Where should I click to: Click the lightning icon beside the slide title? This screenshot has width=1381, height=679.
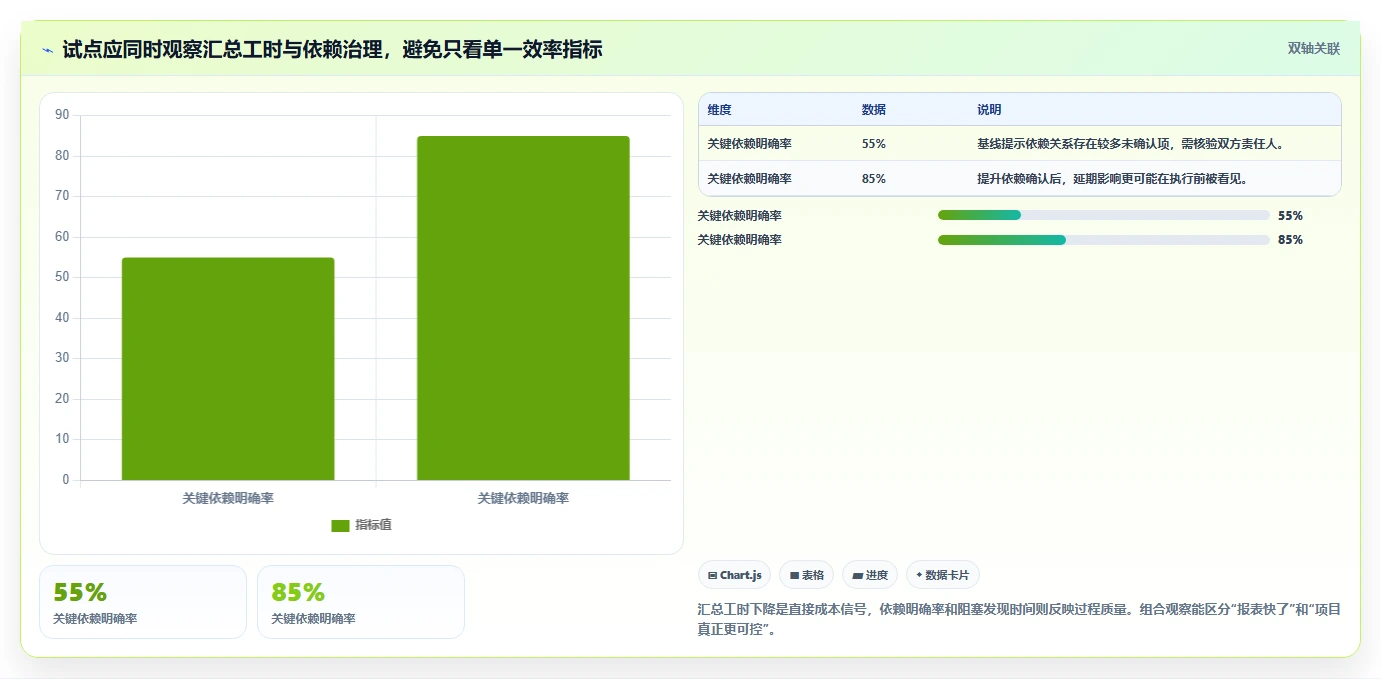coord(47,50)
